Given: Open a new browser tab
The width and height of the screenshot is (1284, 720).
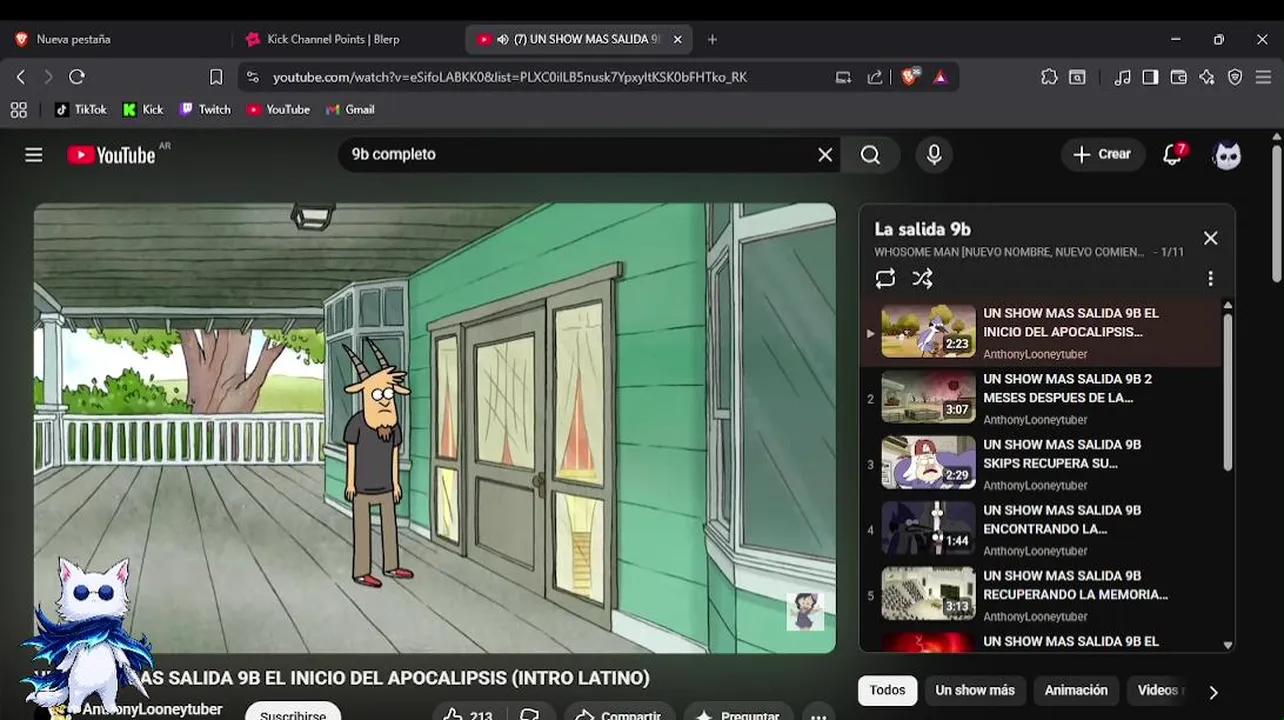Looking at the screenshot, I should [712, 39].
